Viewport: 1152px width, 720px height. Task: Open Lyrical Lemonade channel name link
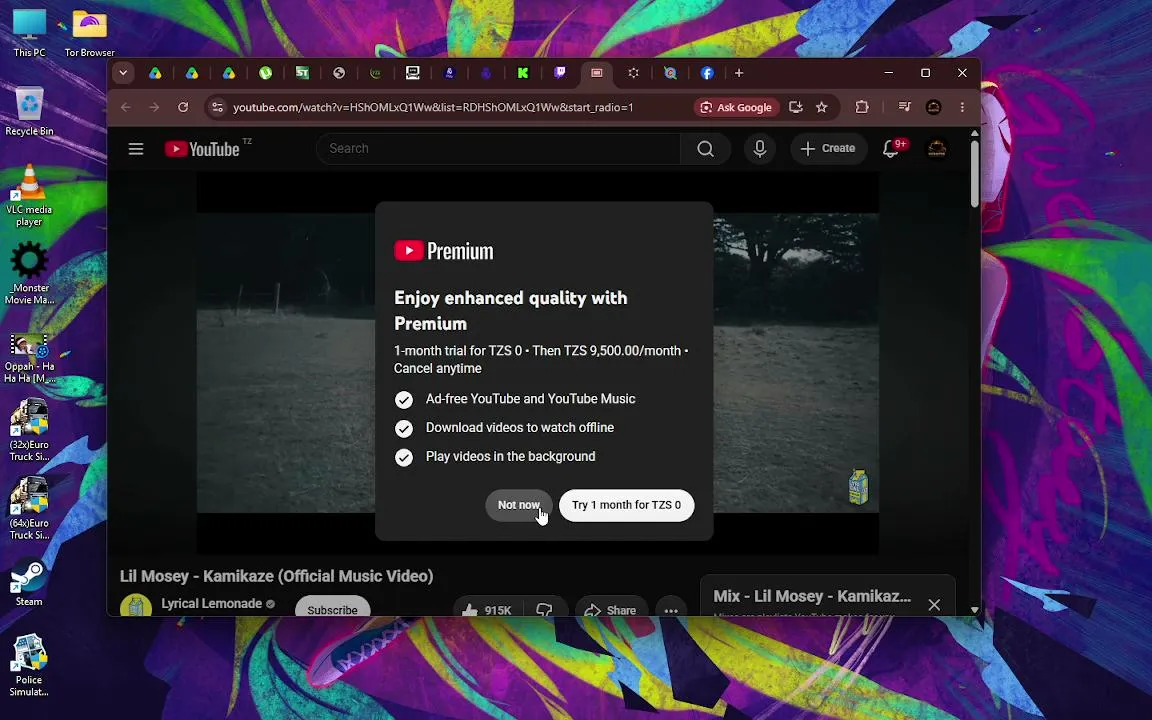click(x=212, y=603)
